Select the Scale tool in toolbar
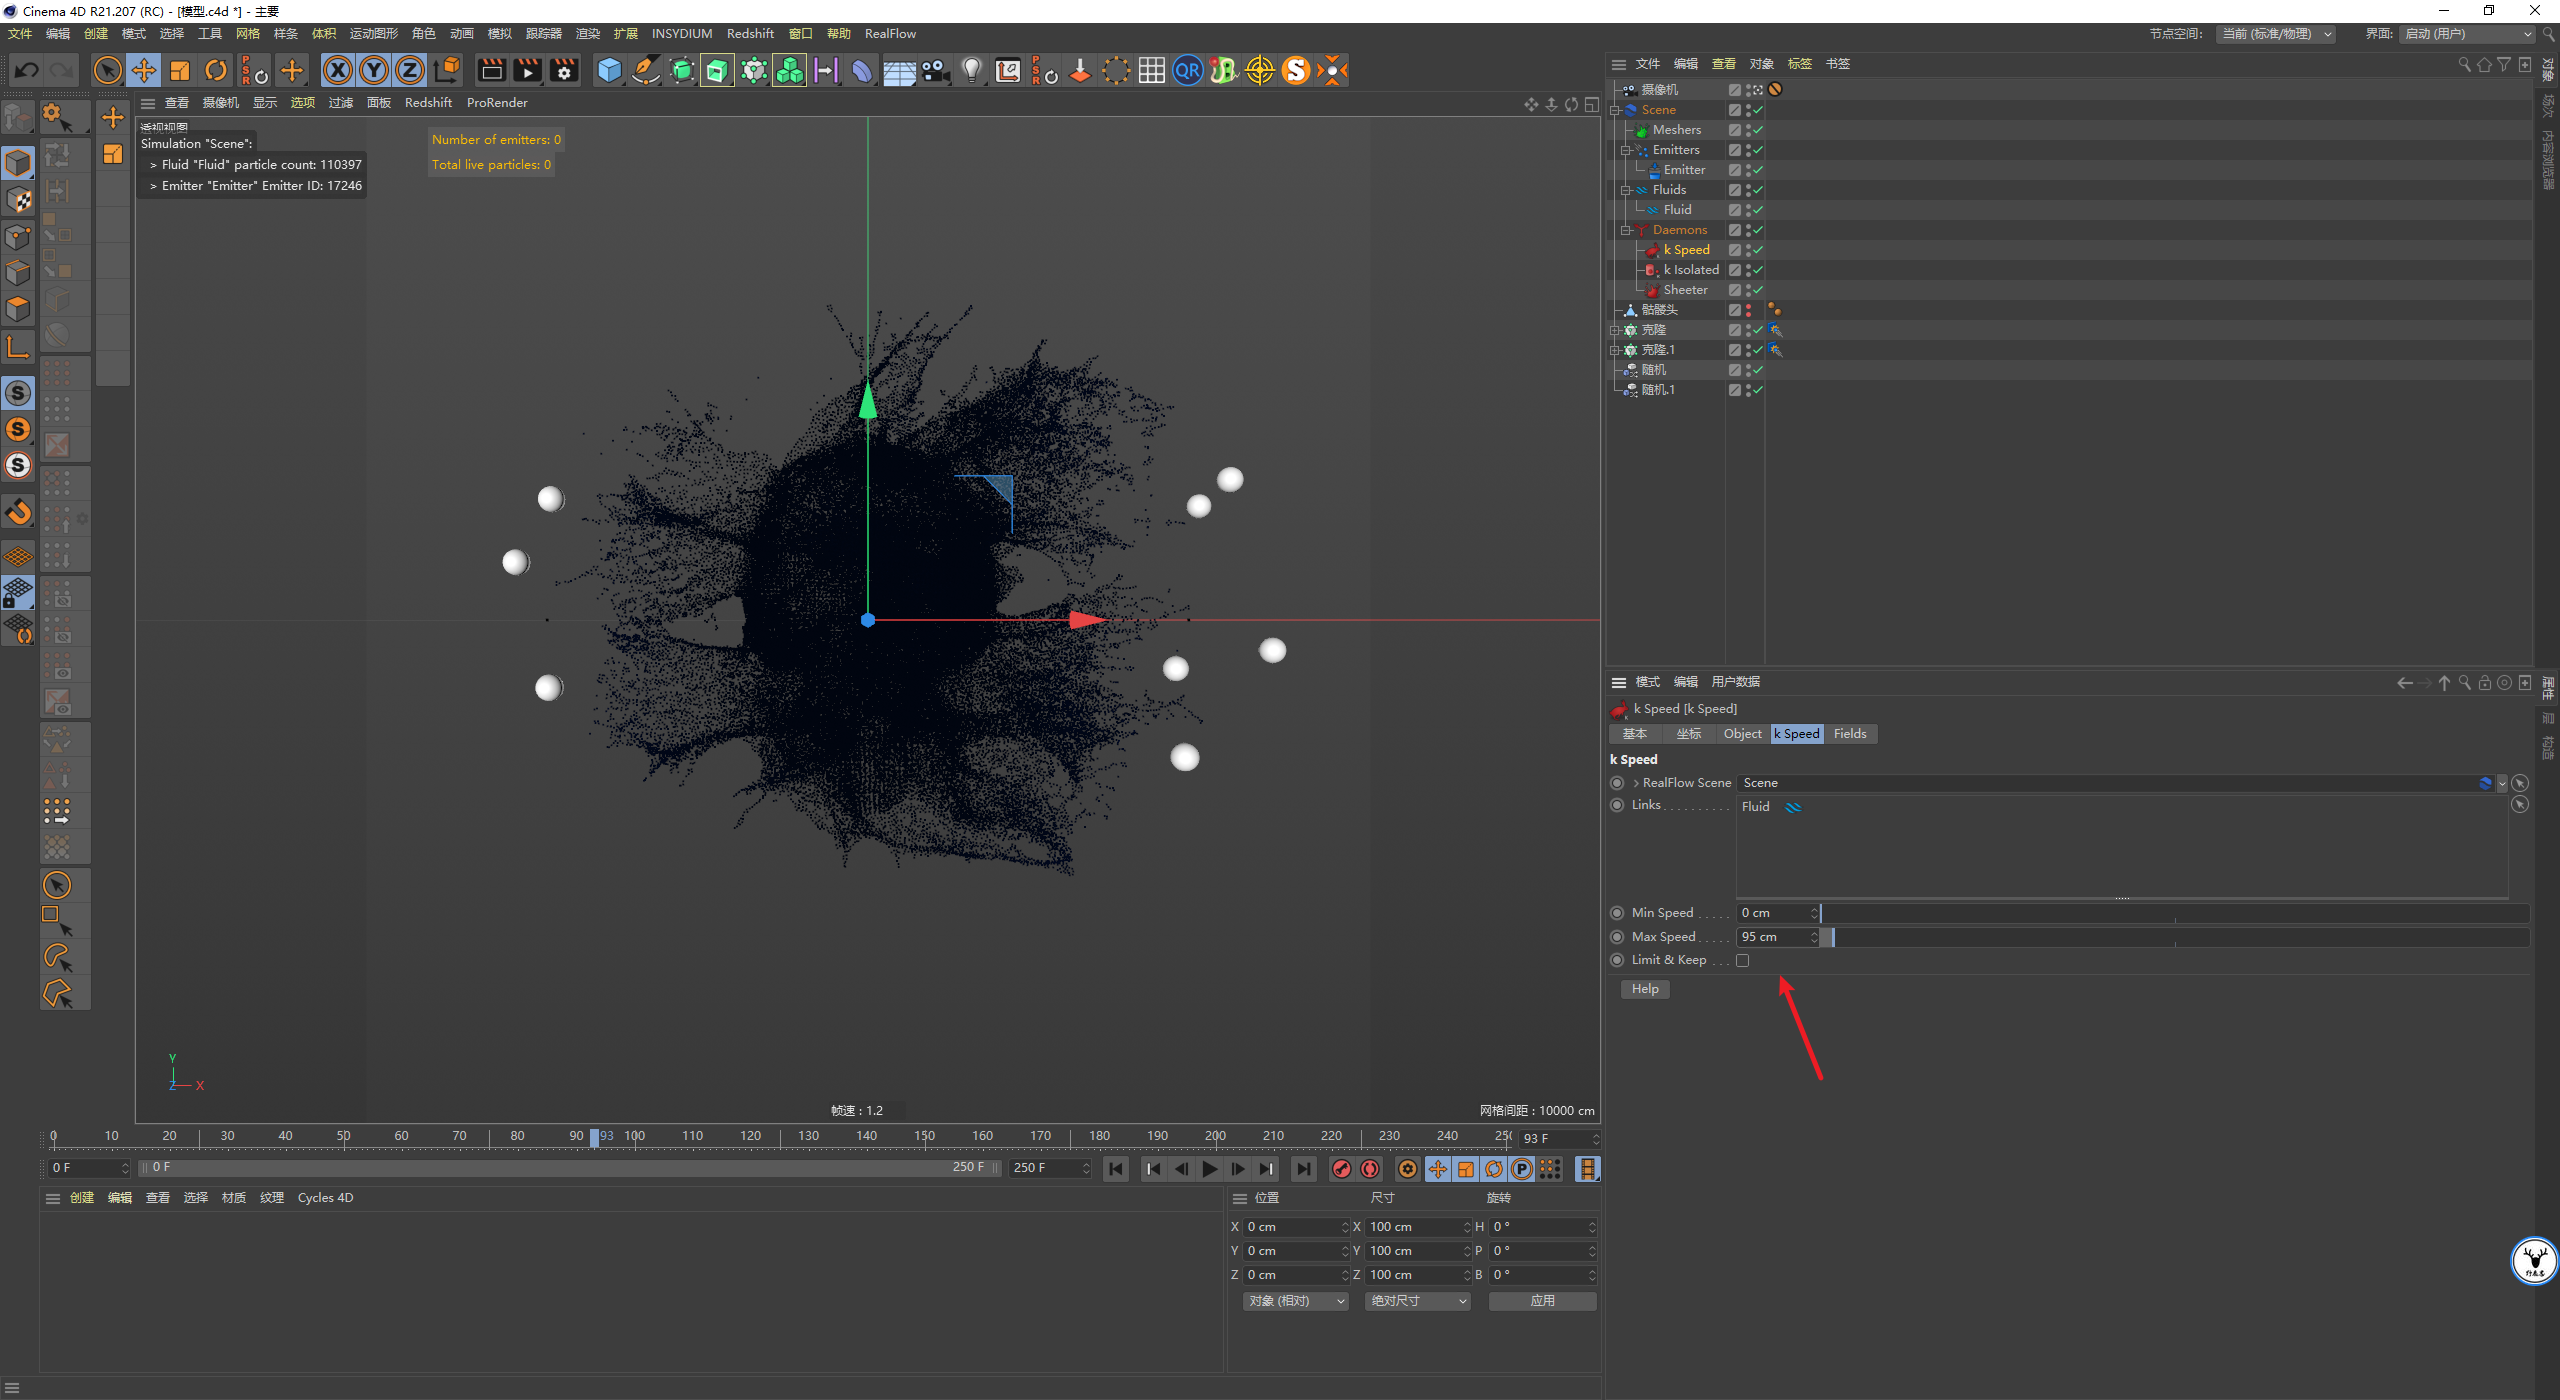The image size is (2560, 1400). point(180,70)
